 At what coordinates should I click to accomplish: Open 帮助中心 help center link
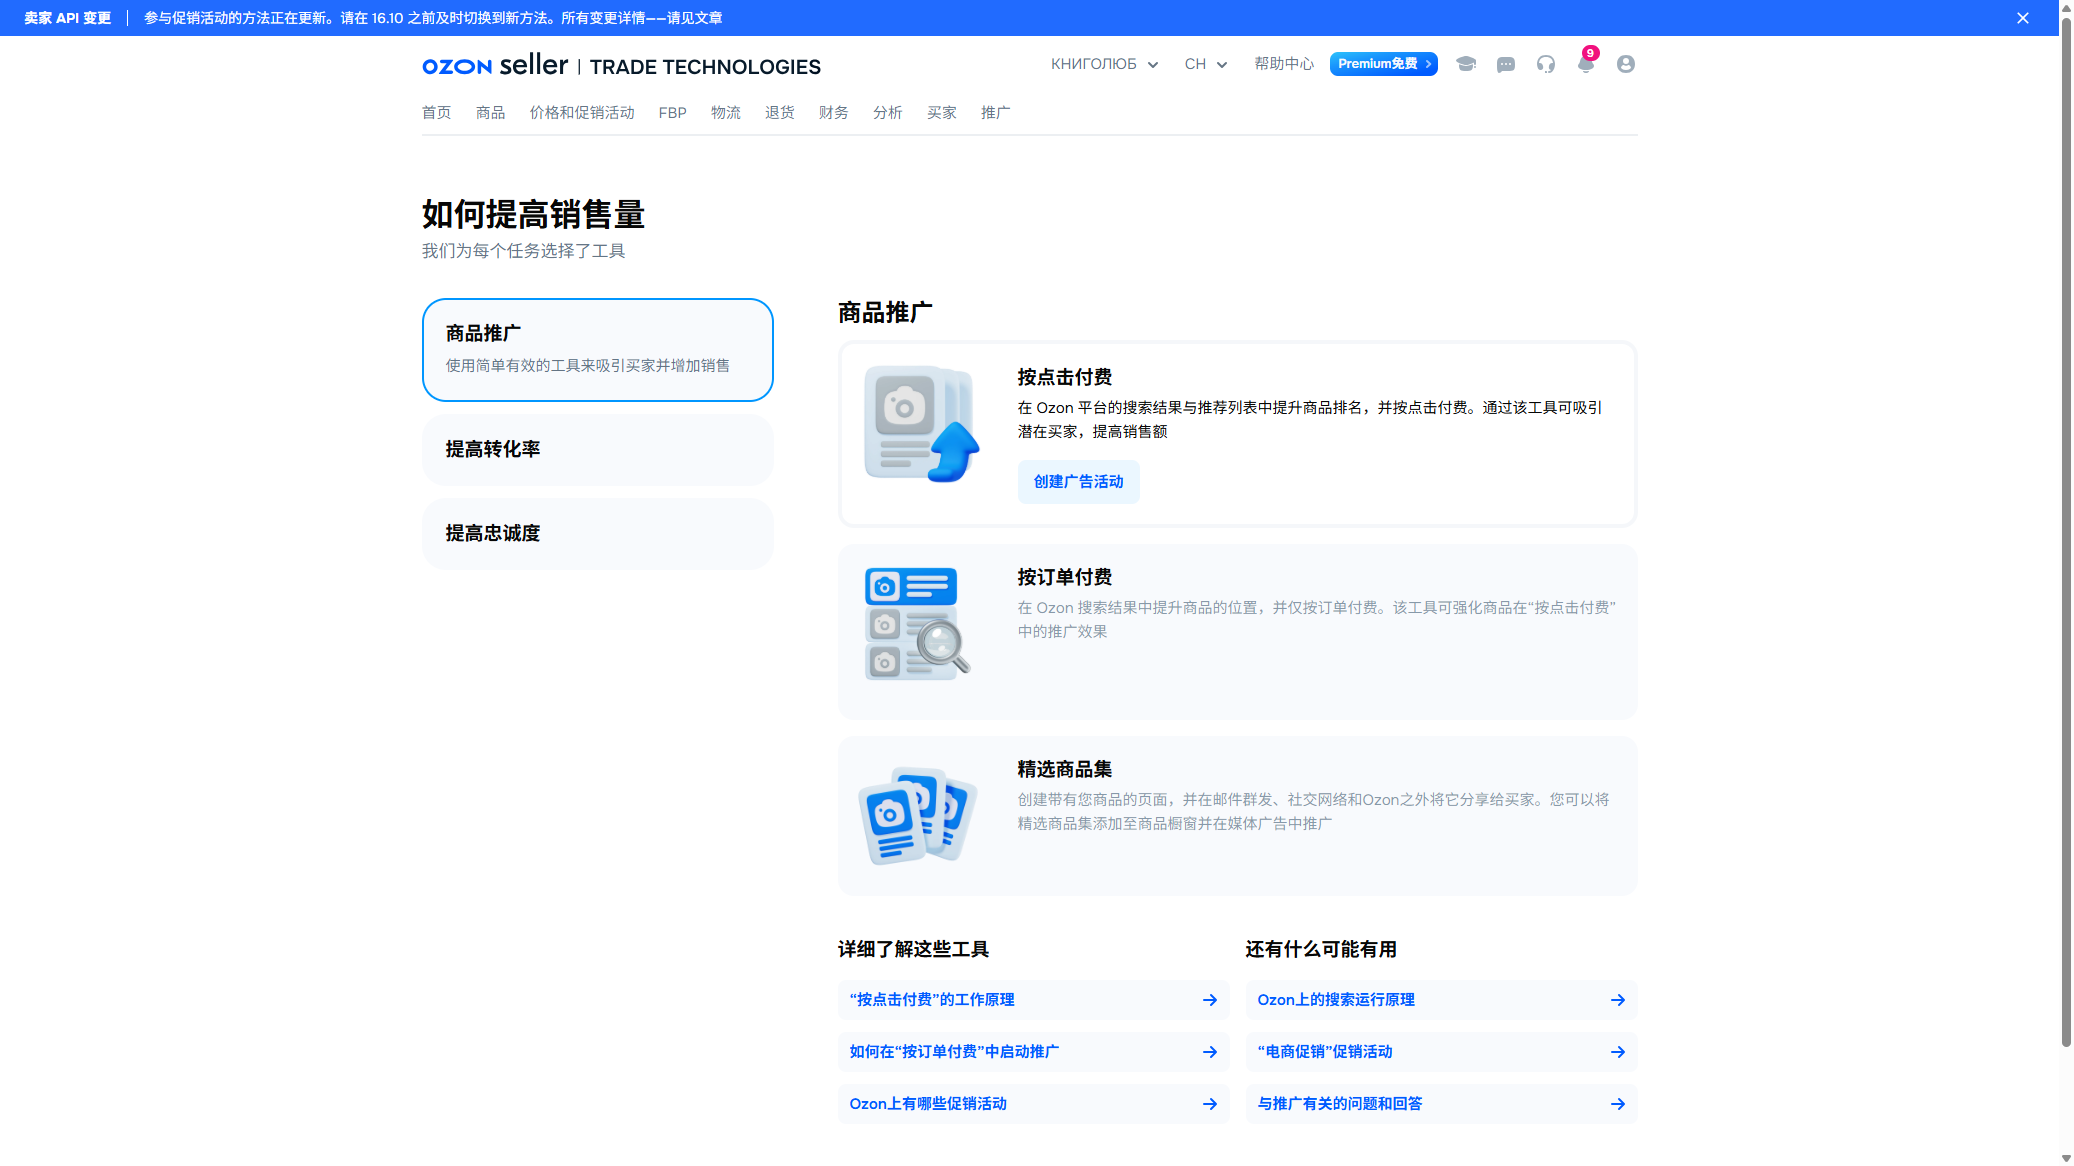(1284, 64)
